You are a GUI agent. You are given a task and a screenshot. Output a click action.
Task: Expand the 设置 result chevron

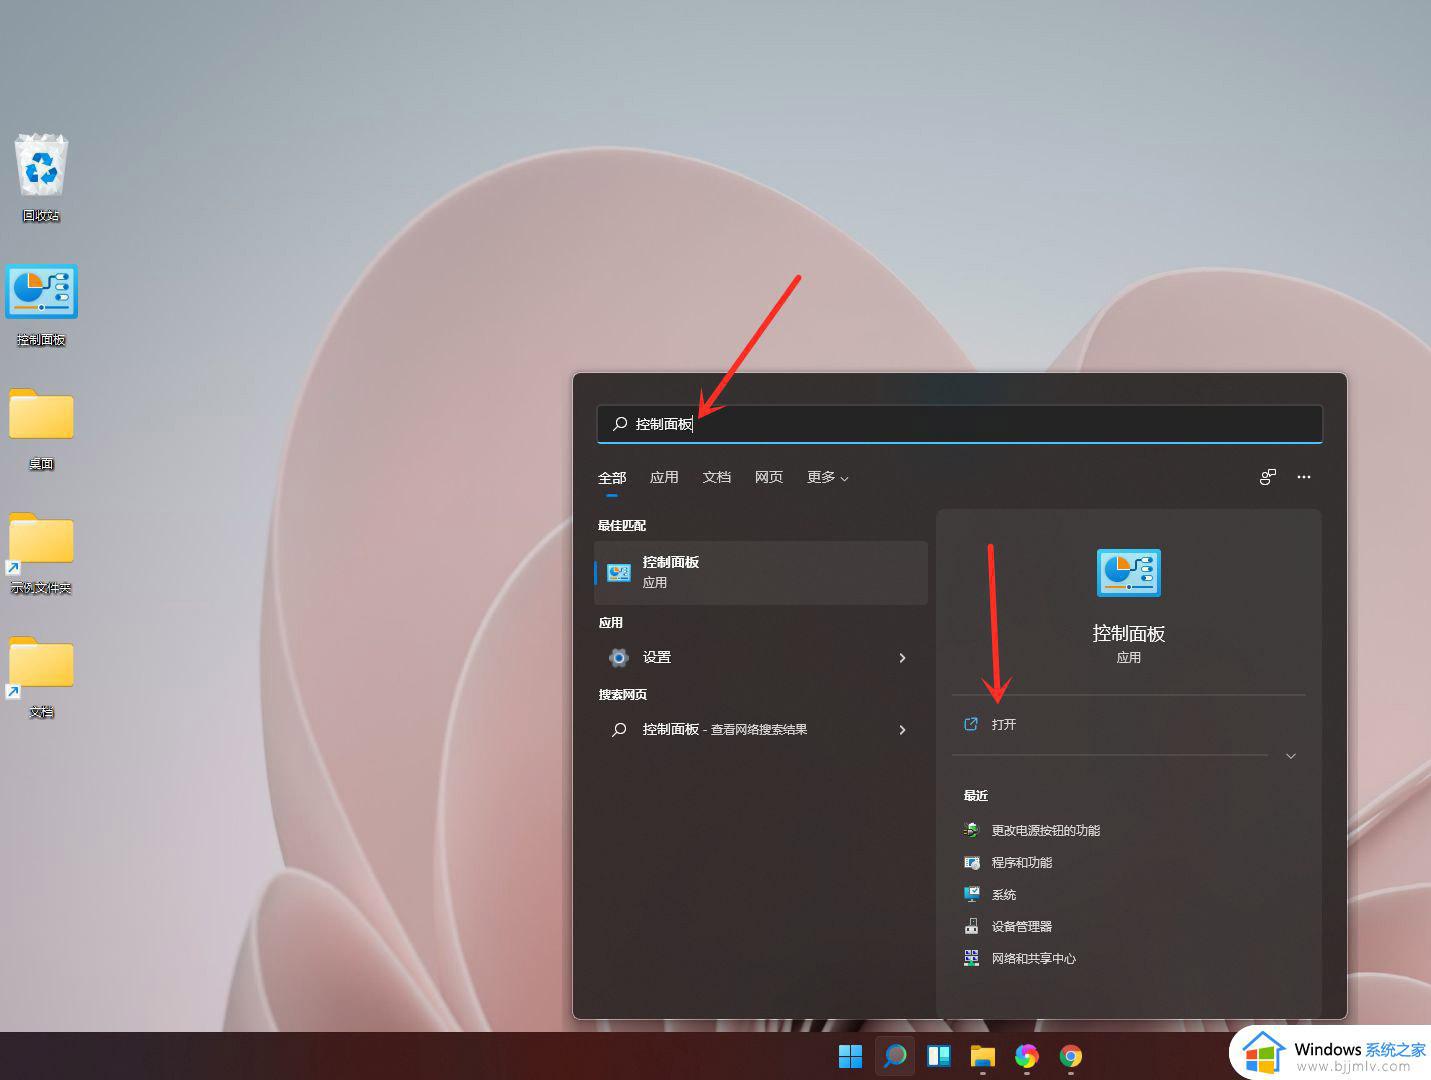coord(902,657)
